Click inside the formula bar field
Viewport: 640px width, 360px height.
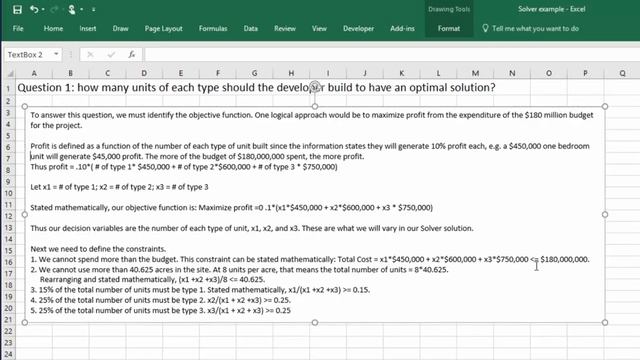click(x=392, y=55)
